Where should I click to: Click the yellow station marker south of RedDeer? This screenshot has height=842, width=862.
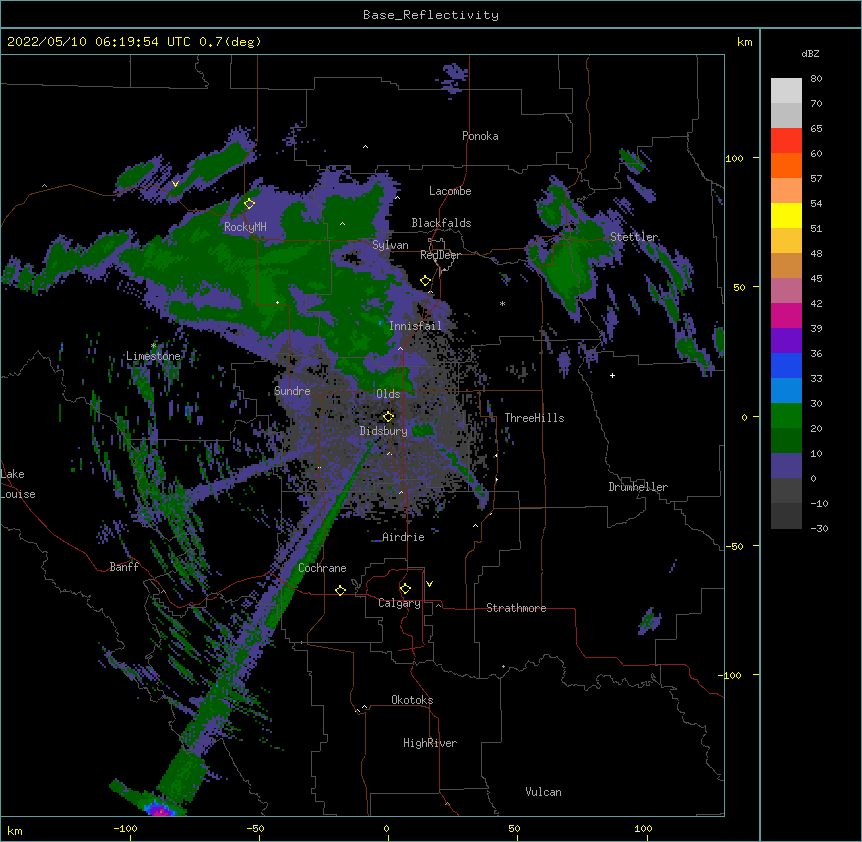[x=425, y=281]
